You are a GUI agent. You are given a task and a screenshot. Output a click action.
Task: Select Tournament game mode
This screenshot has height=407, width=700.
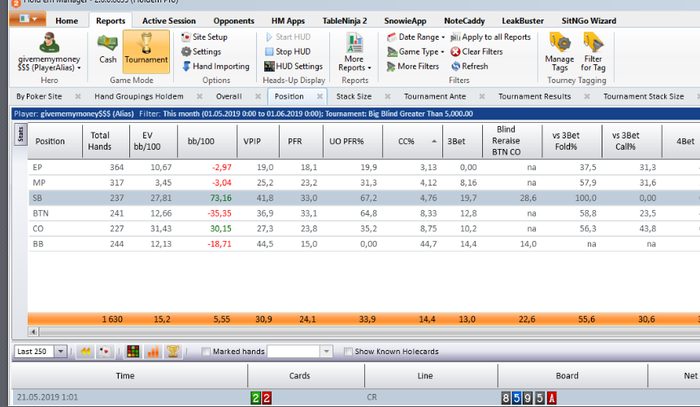click(146, 51)
